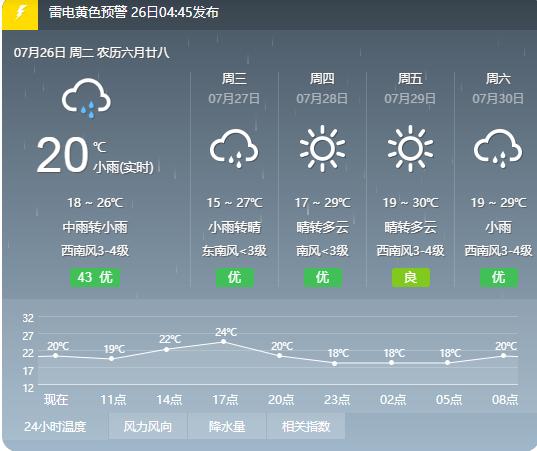Click the 15 ~ 27℃ range for 周三
The height and width of the screenshot is (451, 537).
234,203
